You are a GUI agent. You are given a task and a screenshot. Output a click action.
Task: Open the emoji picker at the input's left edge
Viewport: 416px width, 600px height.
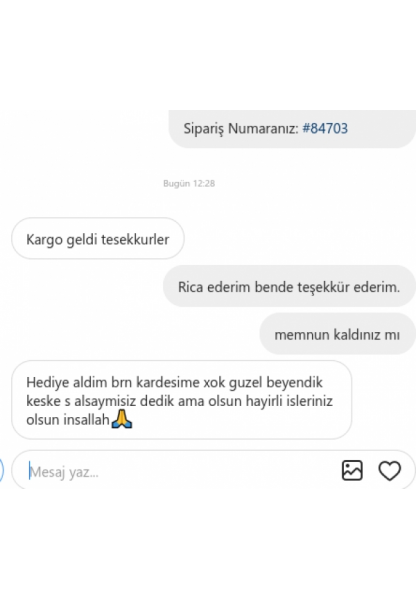tap(1, 470)
